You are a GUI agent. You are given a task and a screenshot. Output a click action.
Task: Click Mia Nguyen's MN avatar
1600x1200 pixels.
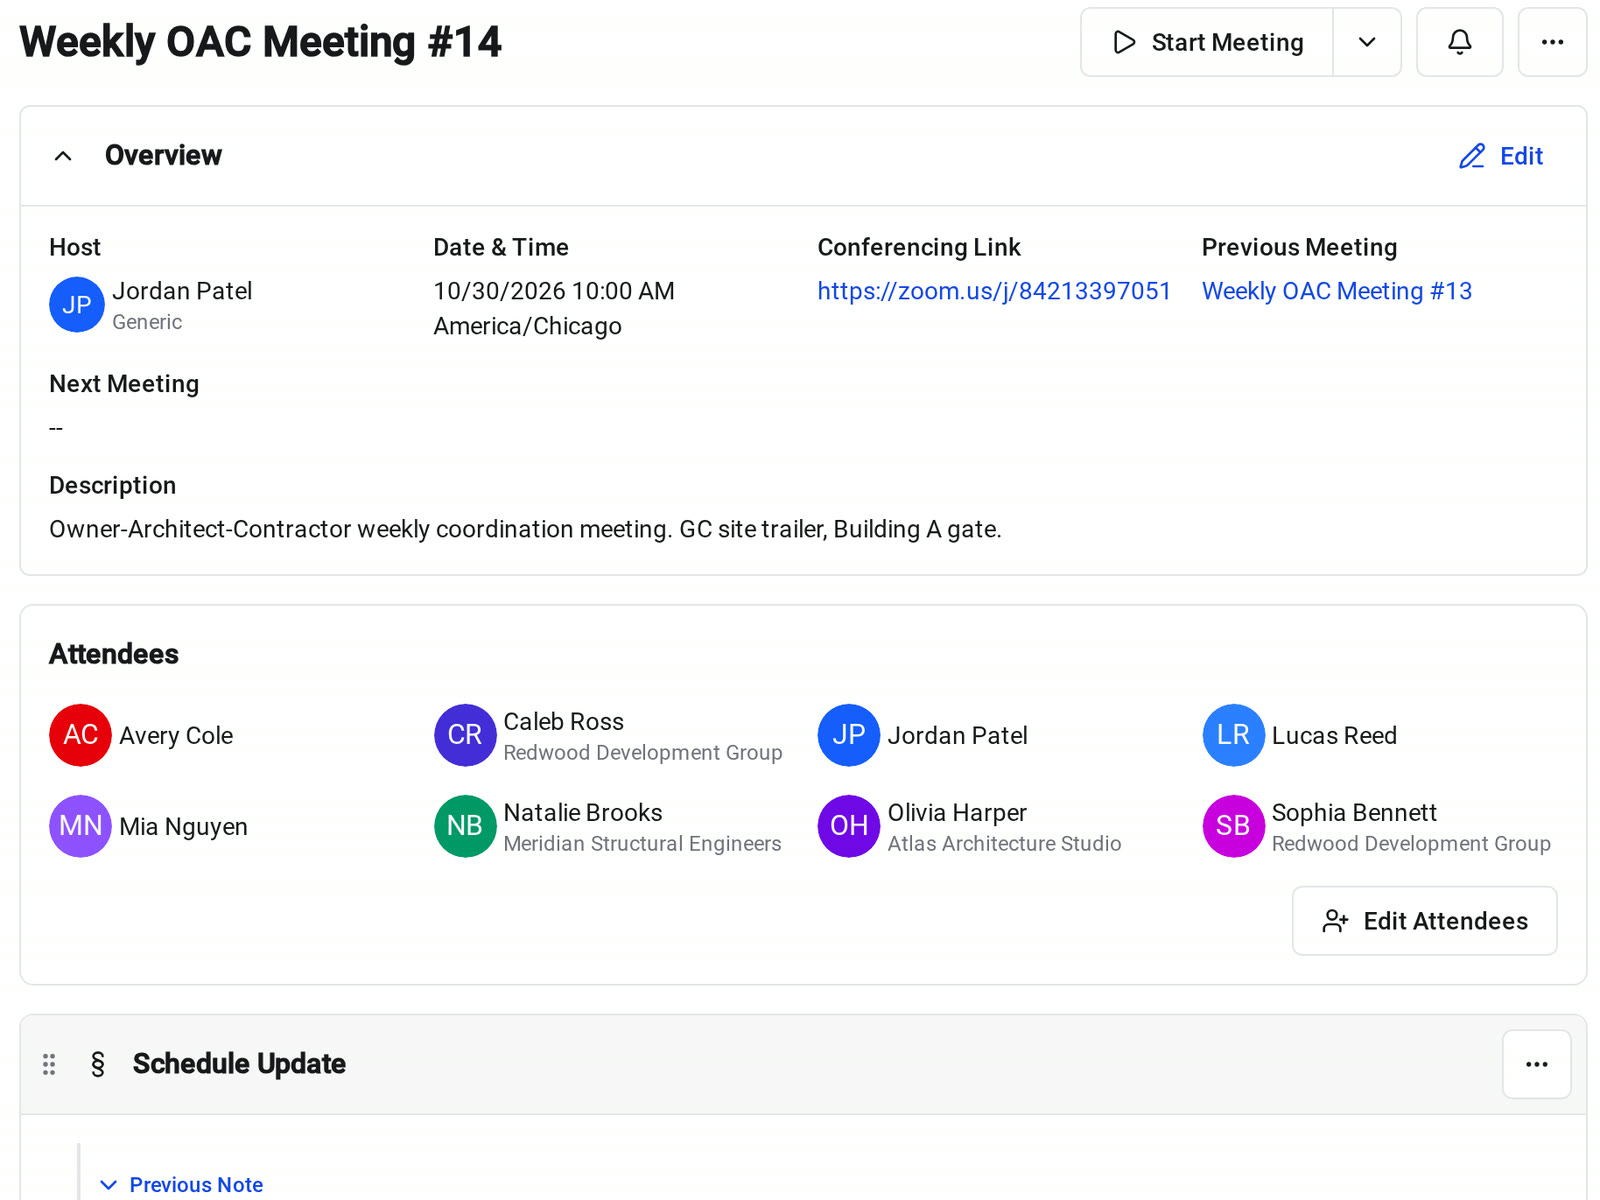click(x=80, y=826)
